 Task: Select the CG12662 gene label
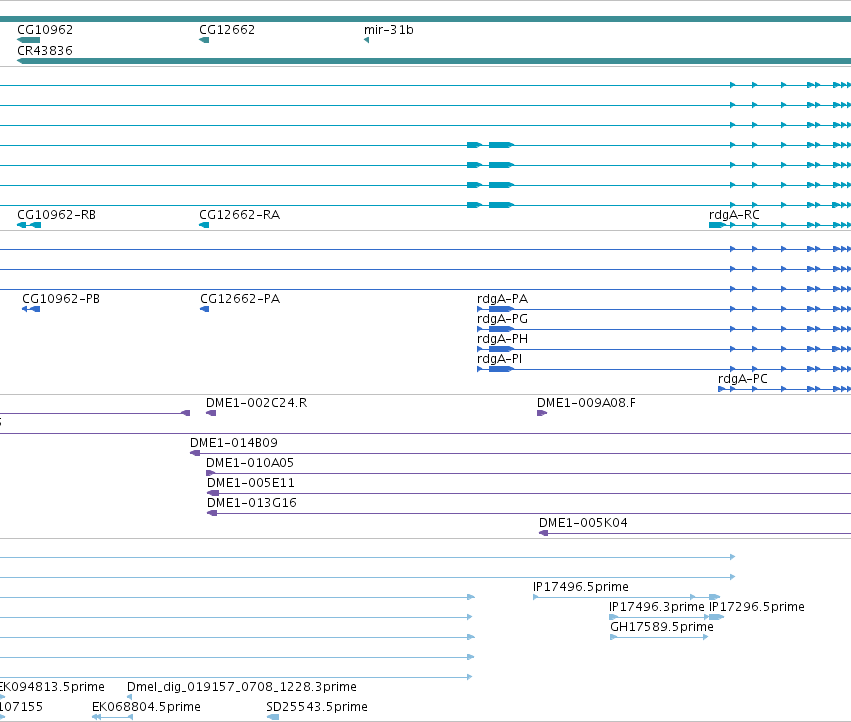pos(227,30)
